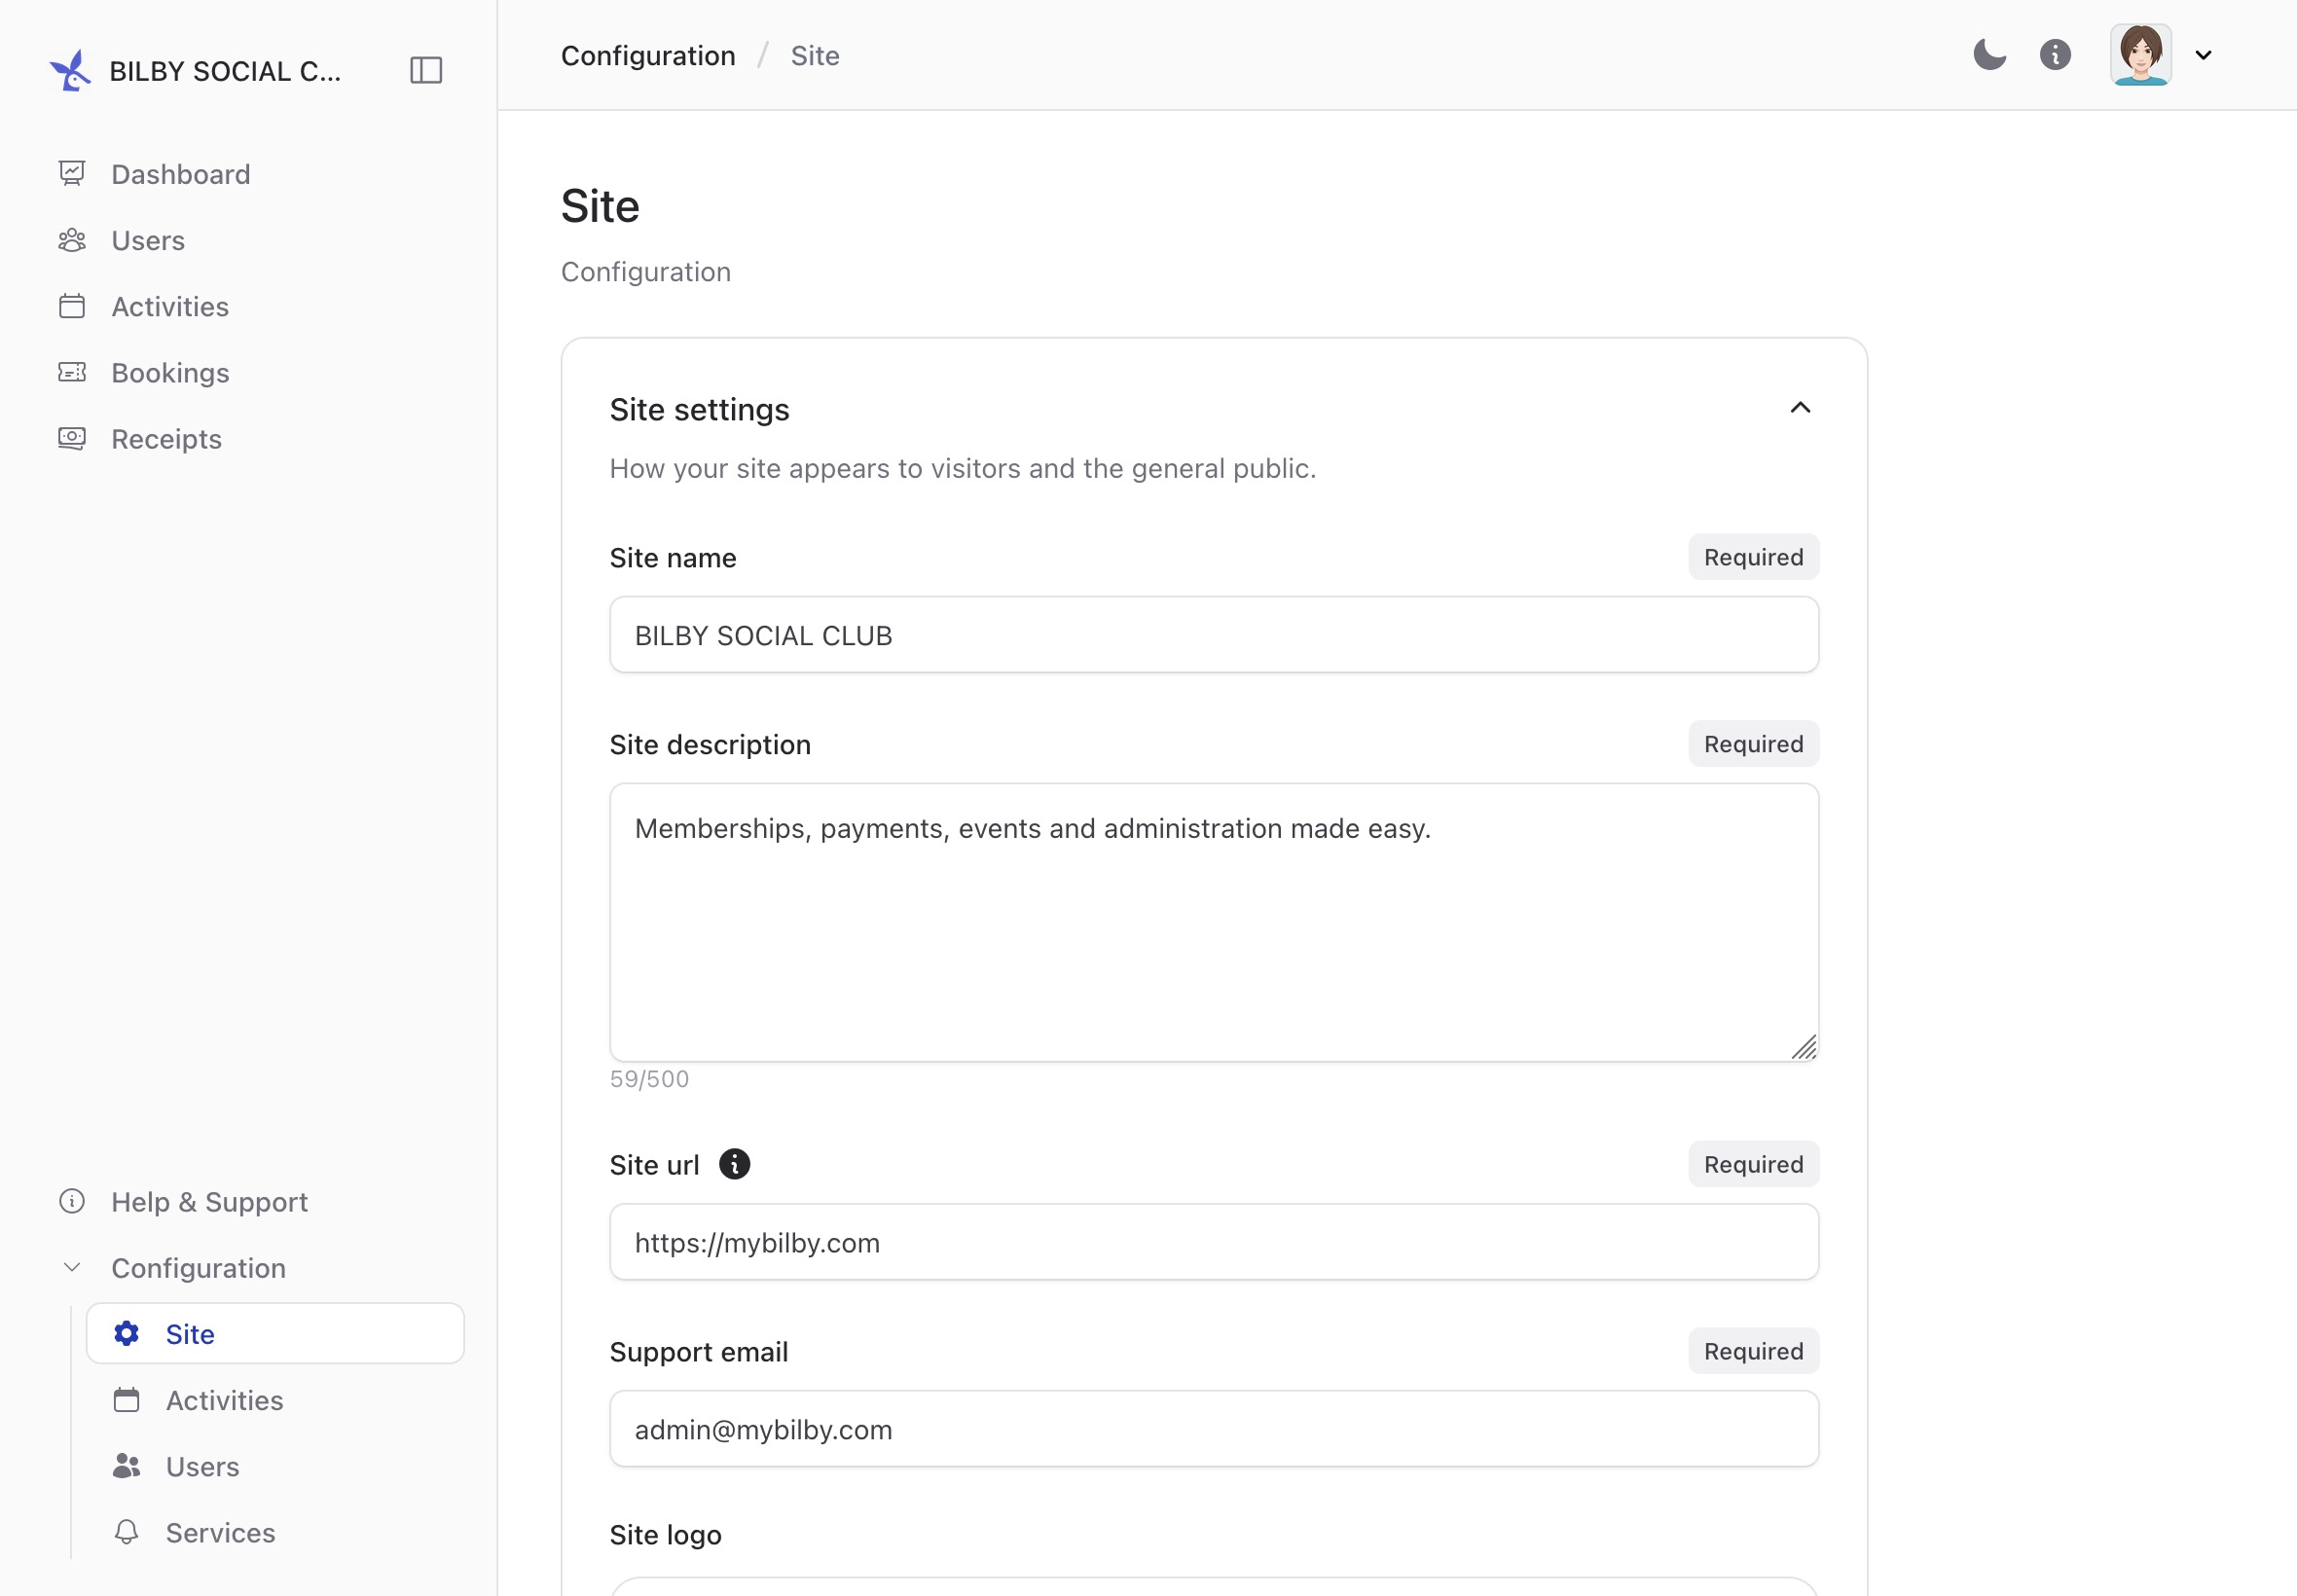Click the Help & Support info icon

(x=72, y=1201)
